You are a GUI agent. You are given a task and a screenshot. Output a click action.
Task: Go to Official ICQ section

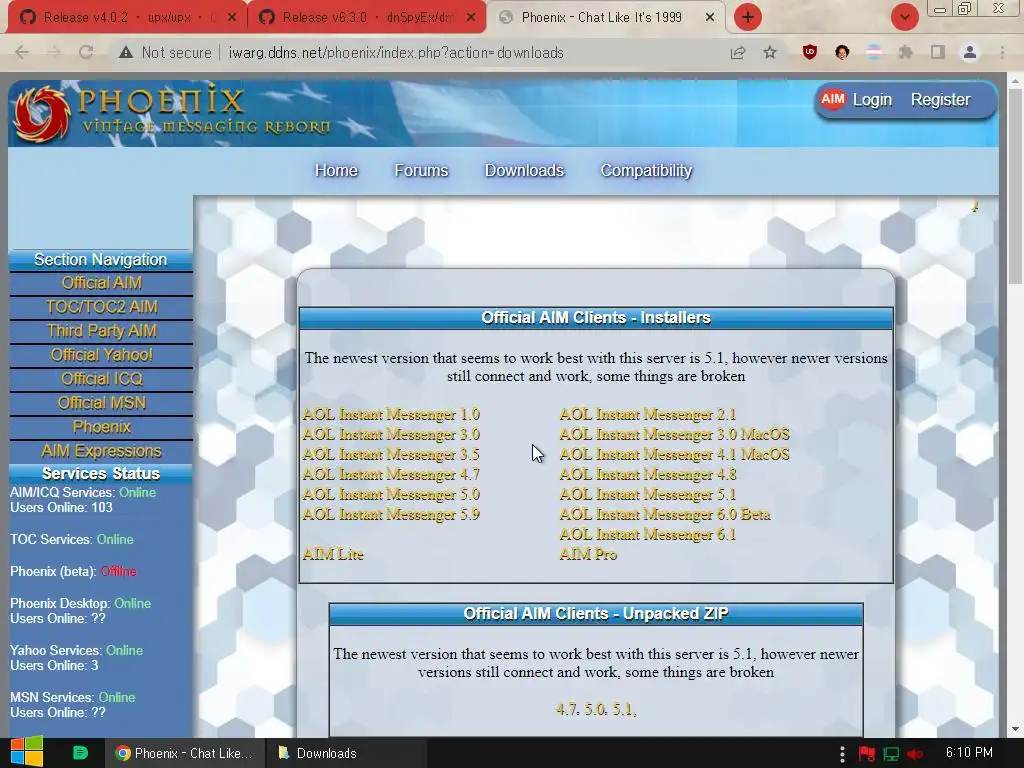(x=101, y=379)
